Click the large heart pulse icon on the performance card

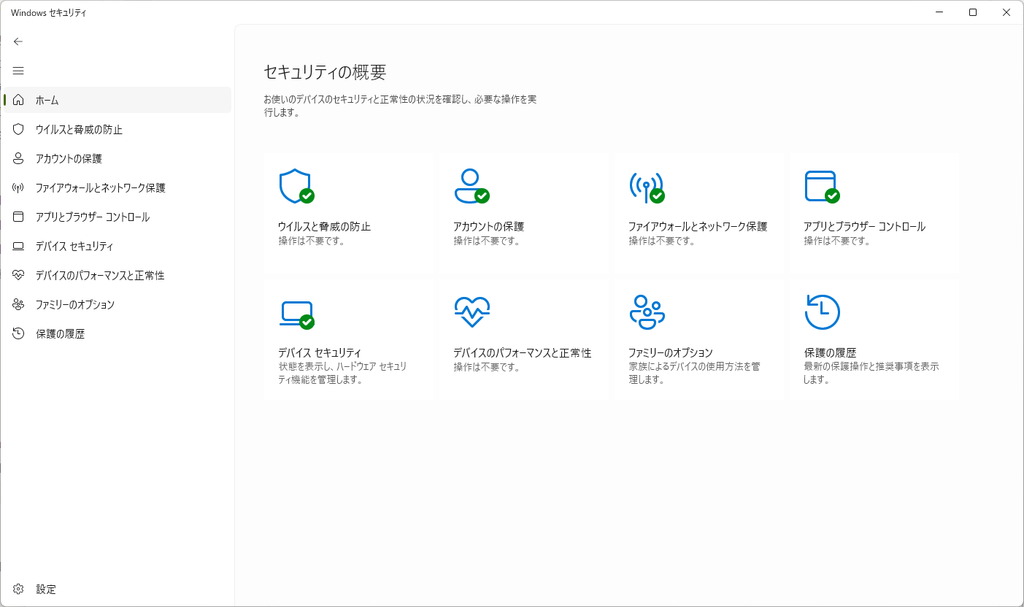(x=472, y=312)
